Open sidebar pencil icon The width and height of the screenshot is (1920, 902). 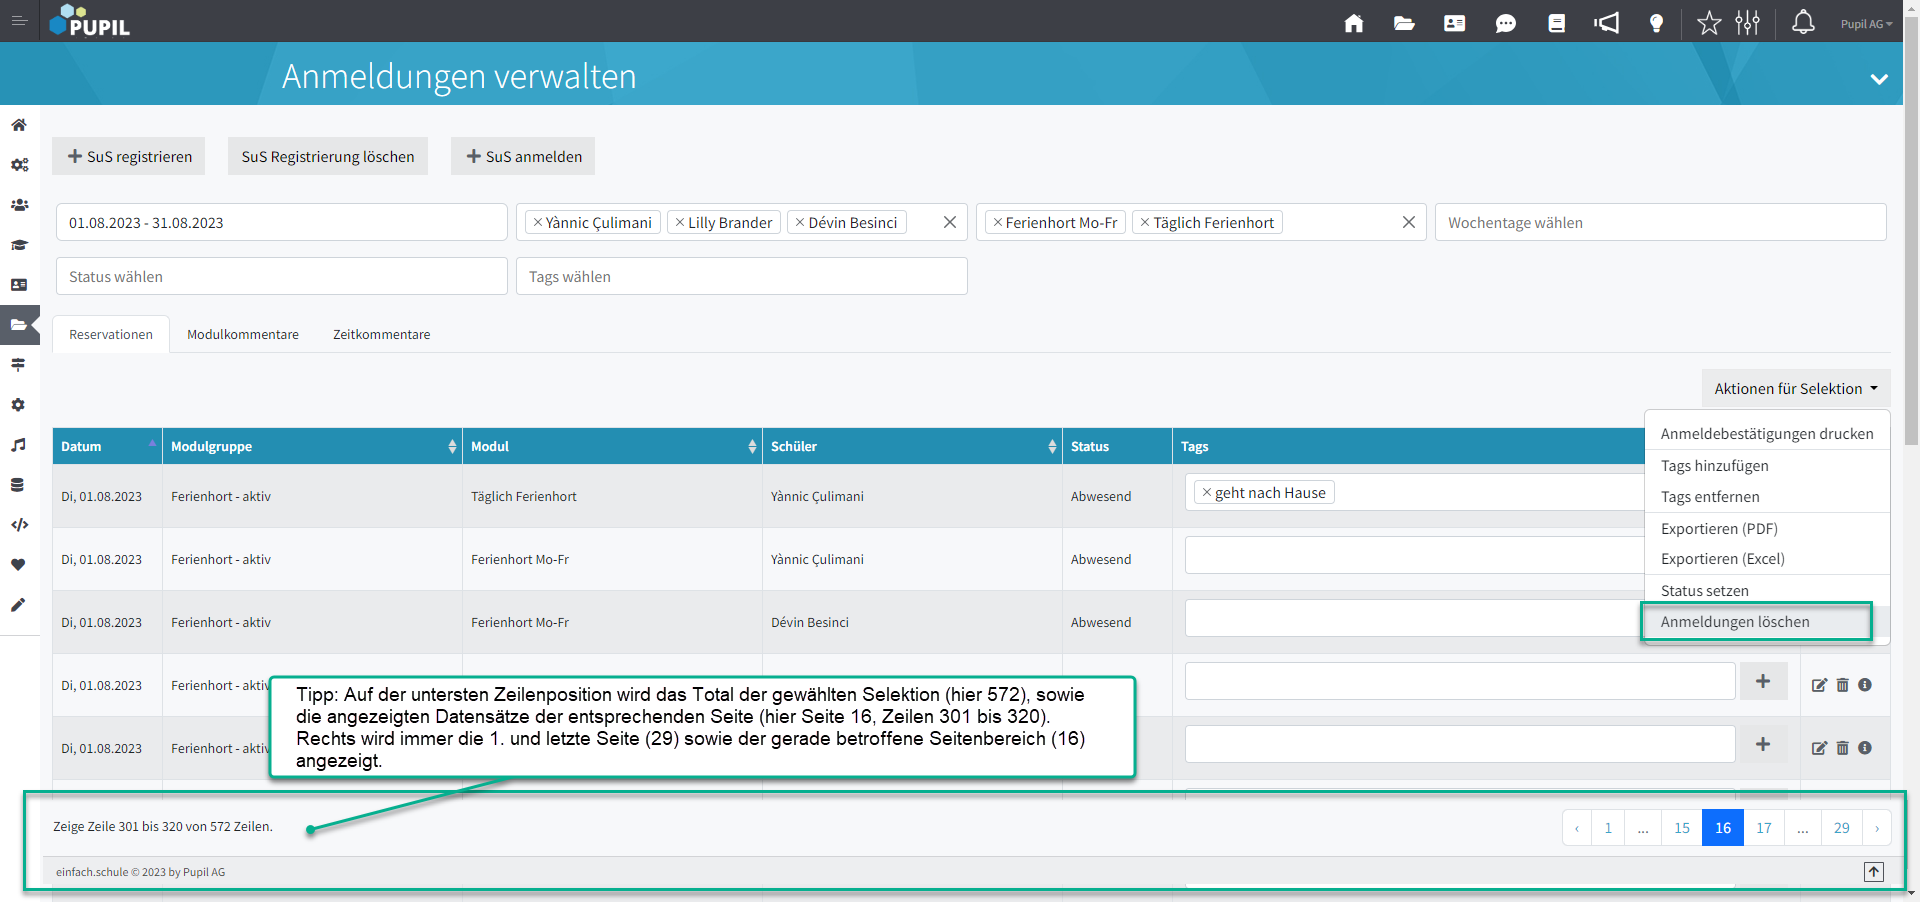(18, 605)
